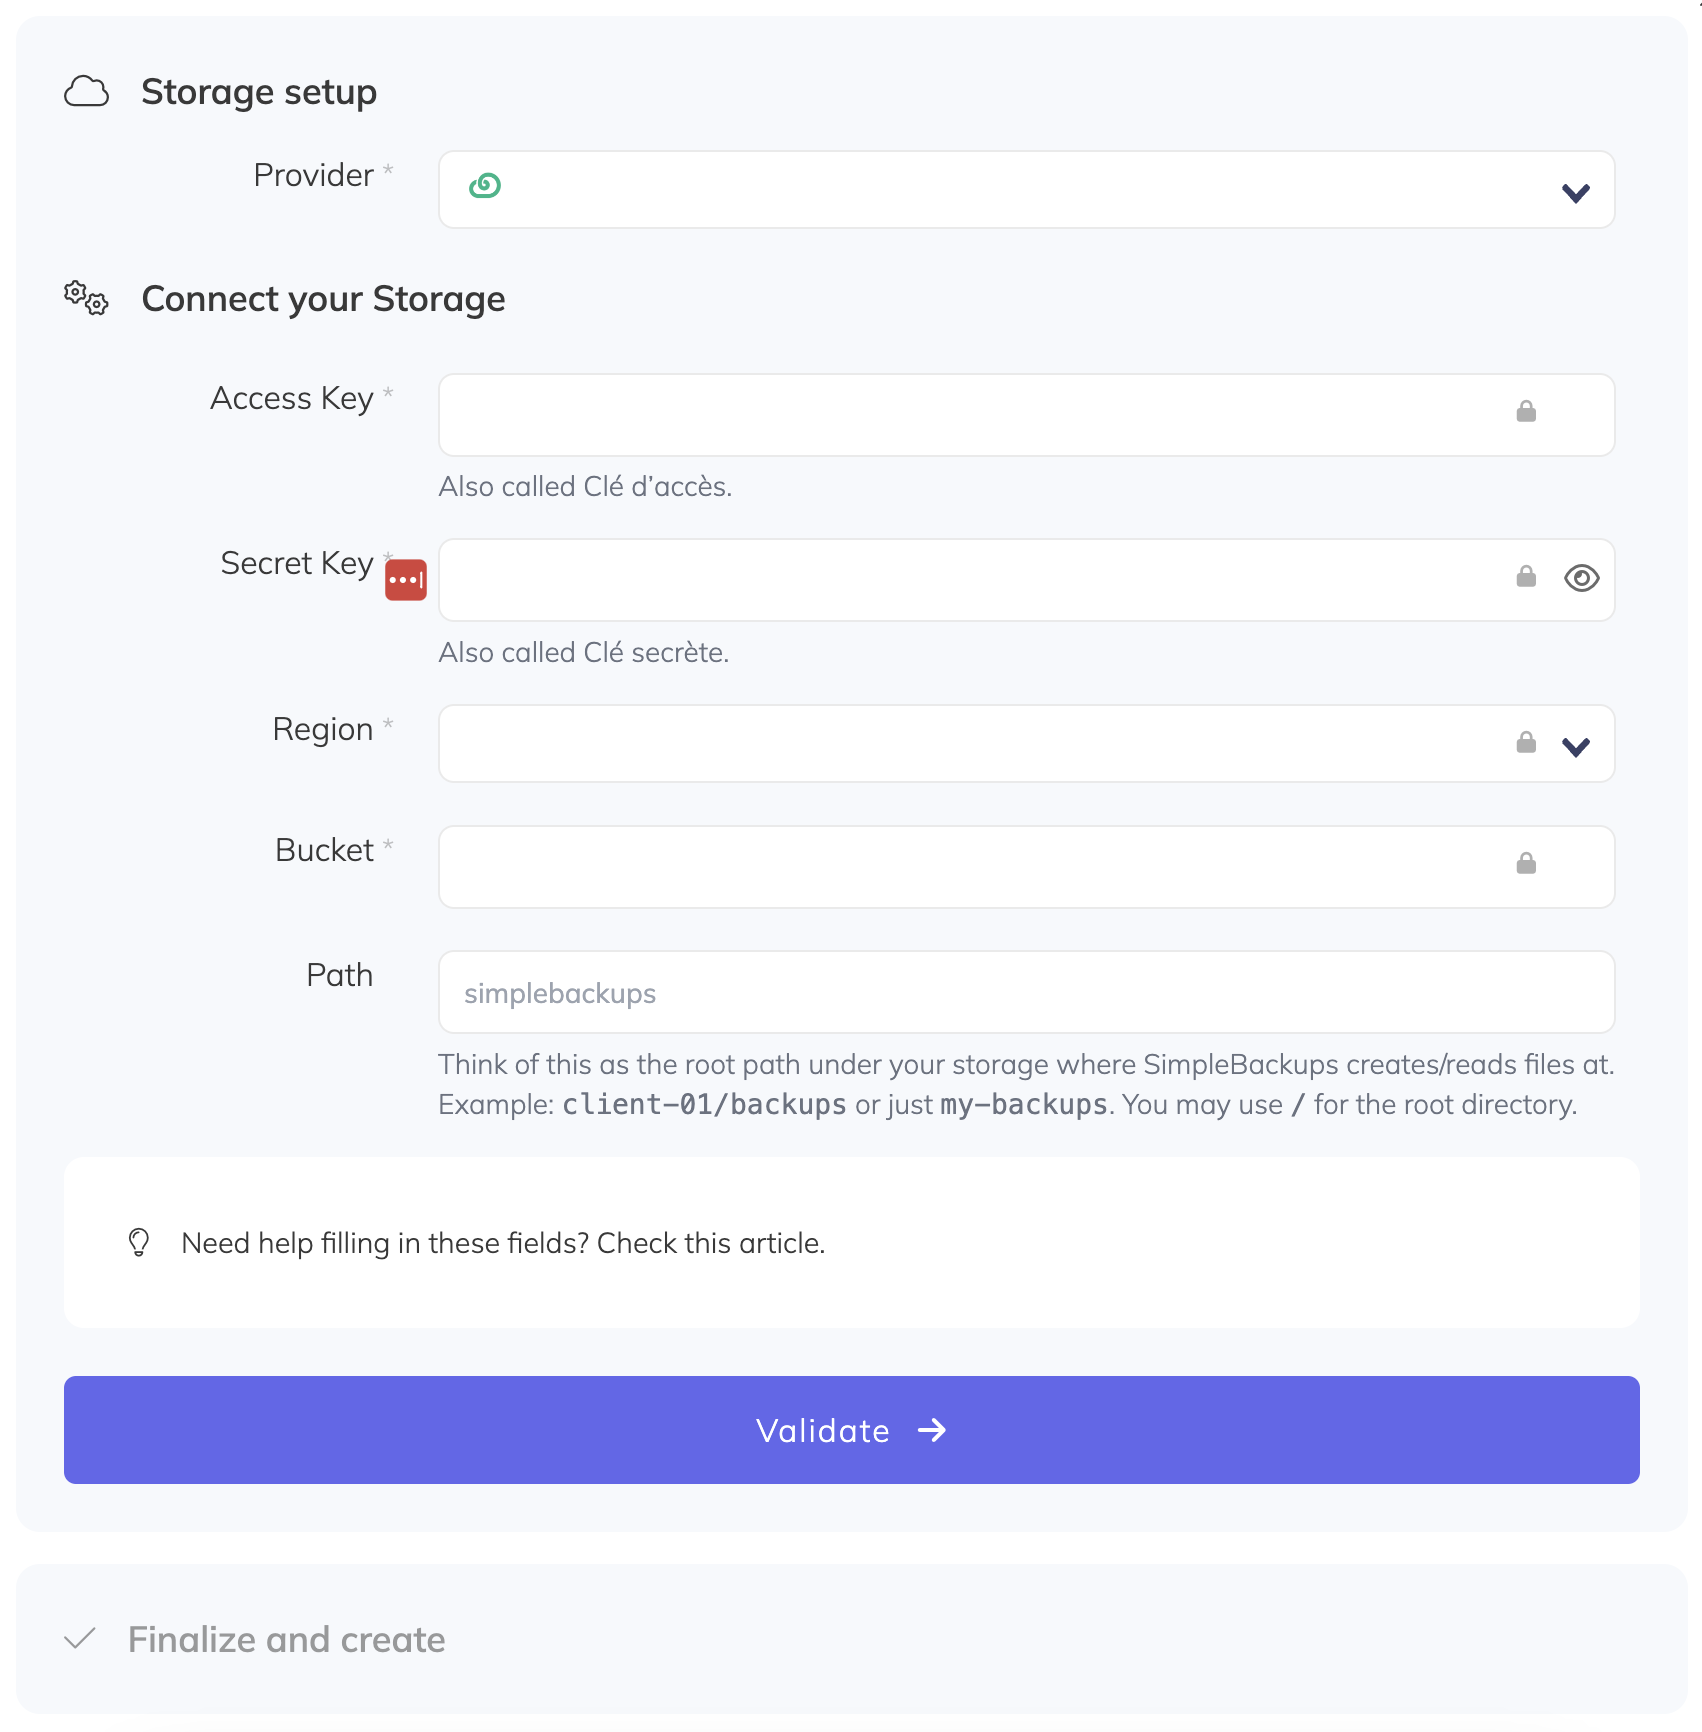Click the lock icon in Bucket field

click(x=1526, y=864)
